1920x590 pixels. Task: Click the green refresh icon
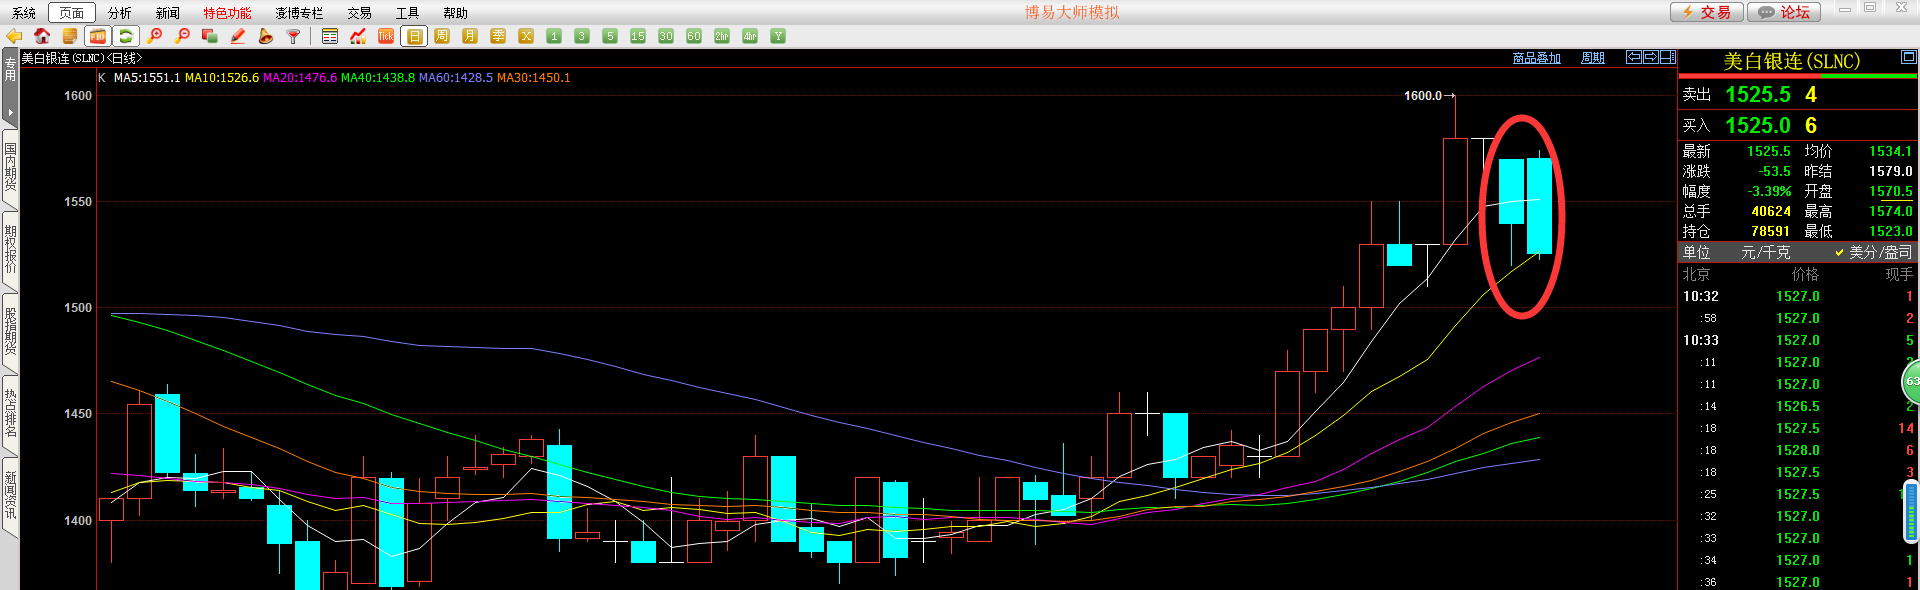pyautogui.click(x=125, y=36)
